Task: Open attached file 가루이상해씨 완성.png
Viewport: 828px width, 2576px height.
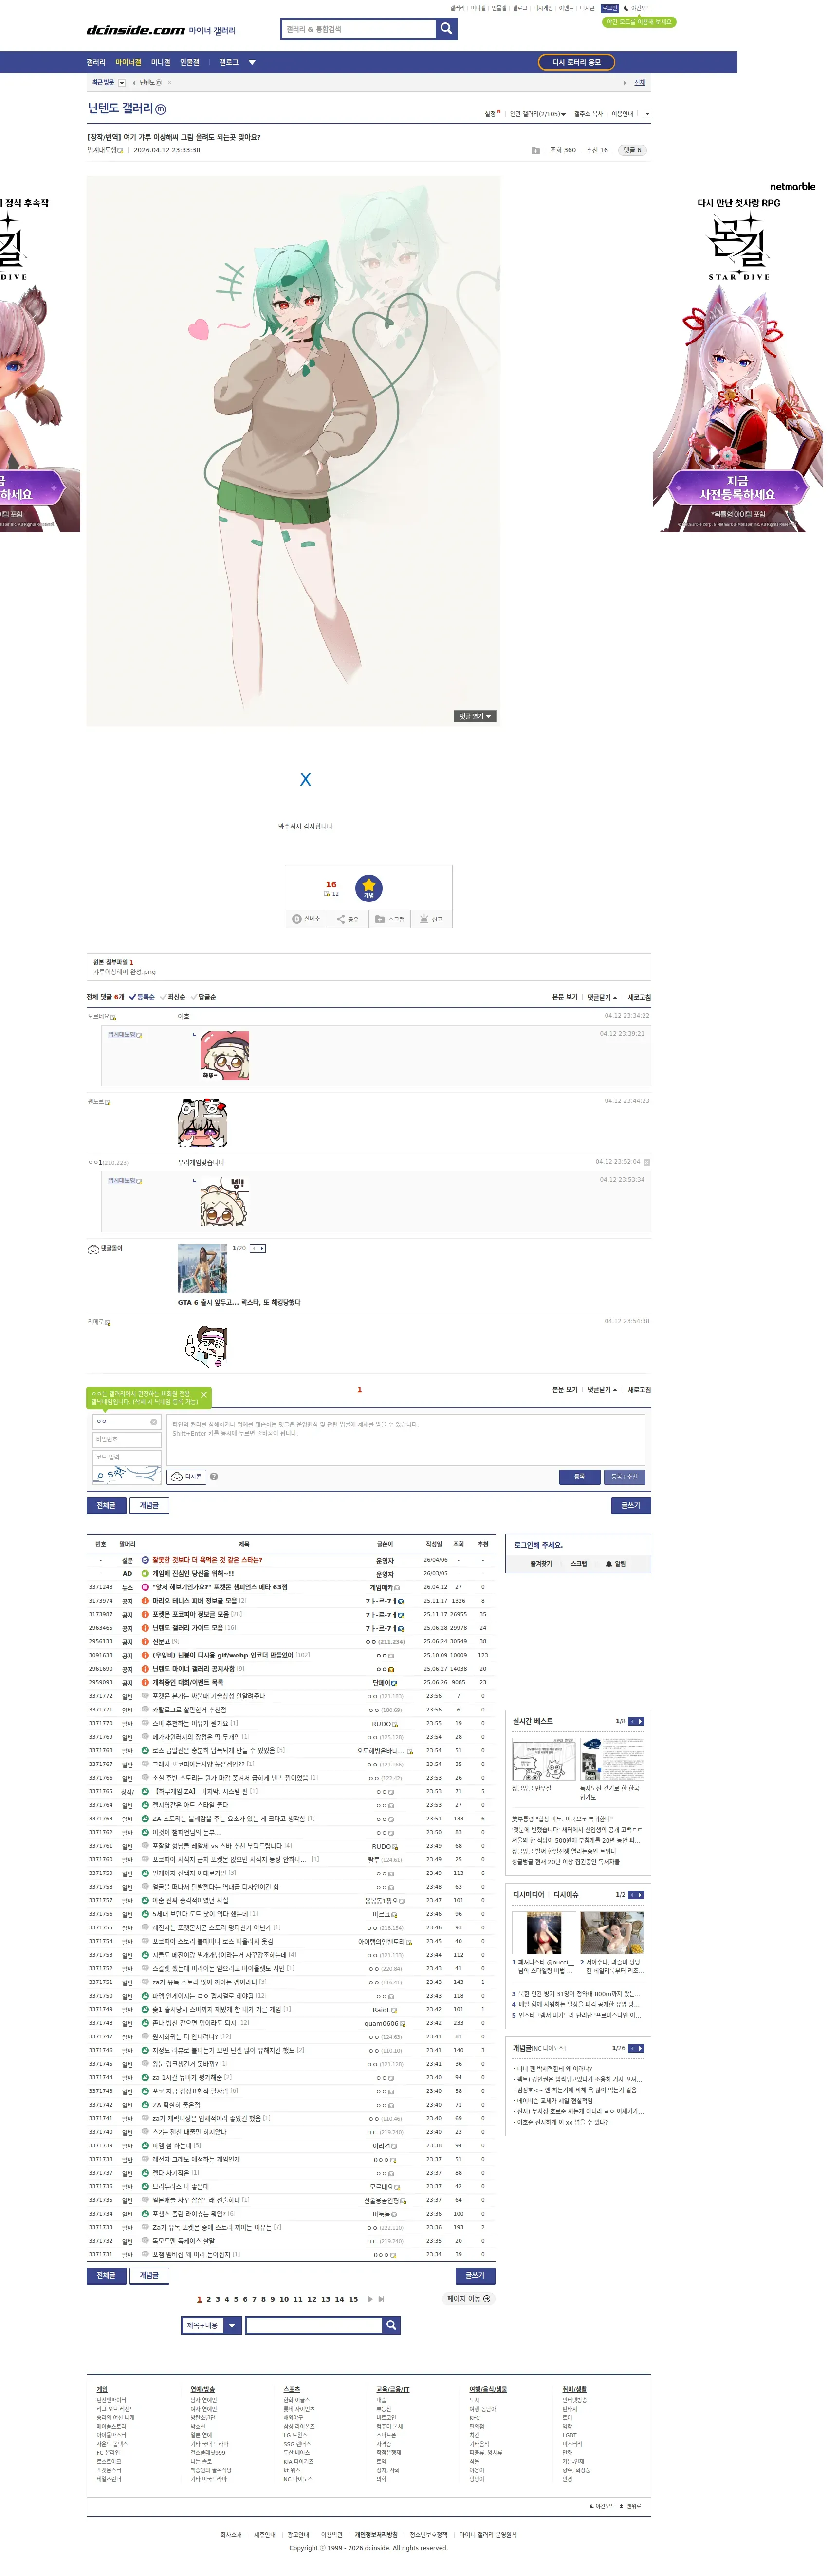Action: (x=124, y=971)
